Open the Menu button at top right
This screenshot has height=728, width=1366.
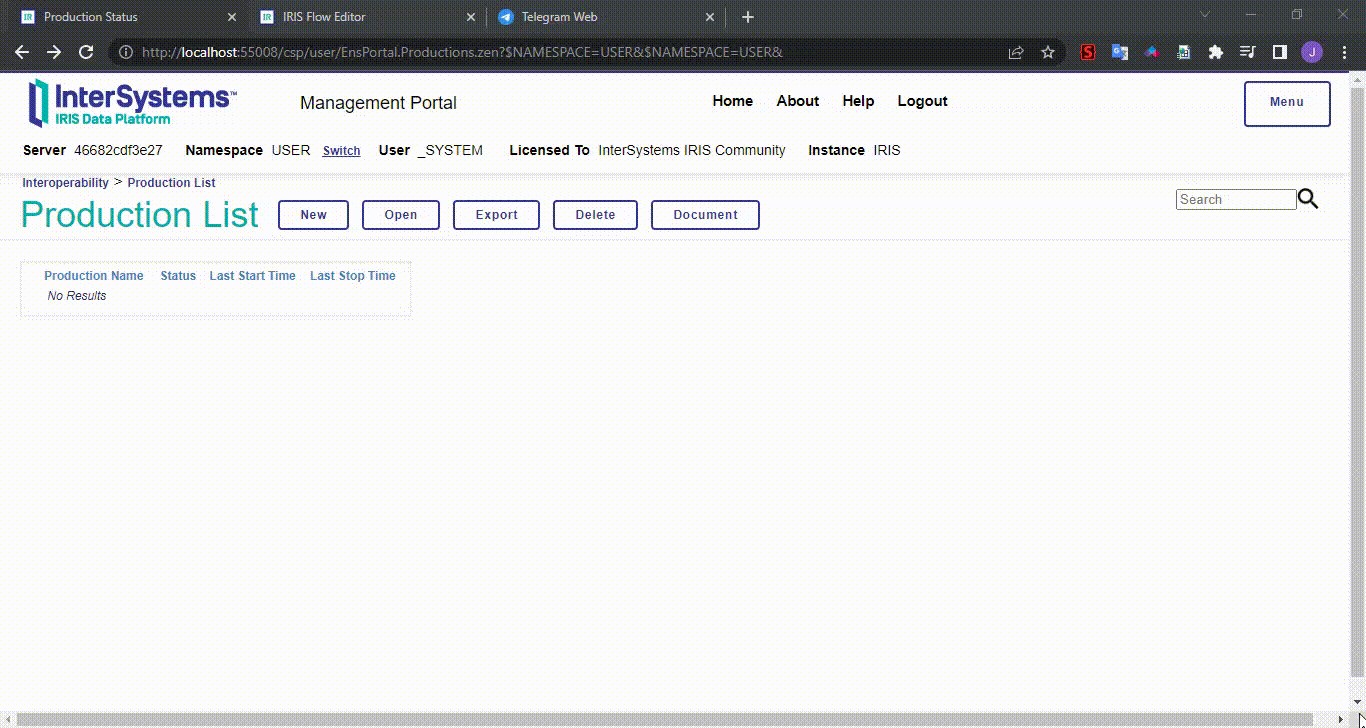click(1287, 103)
